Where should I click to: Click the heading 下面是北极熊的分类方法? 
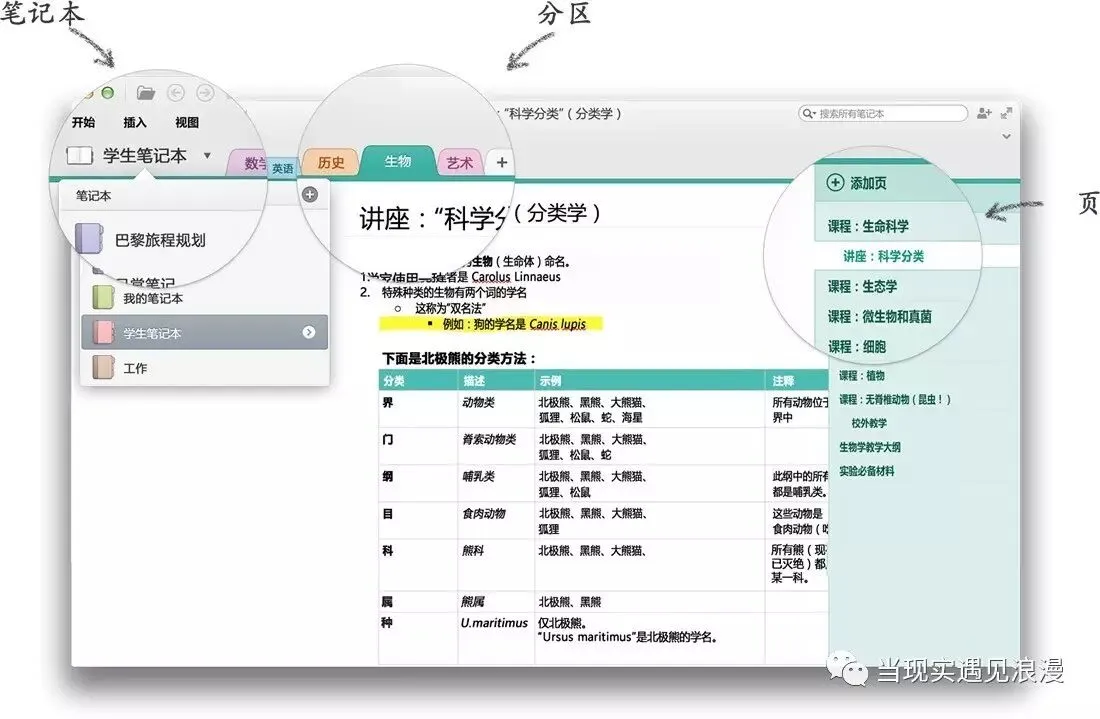pyautogui.click(x=460, y=358)
